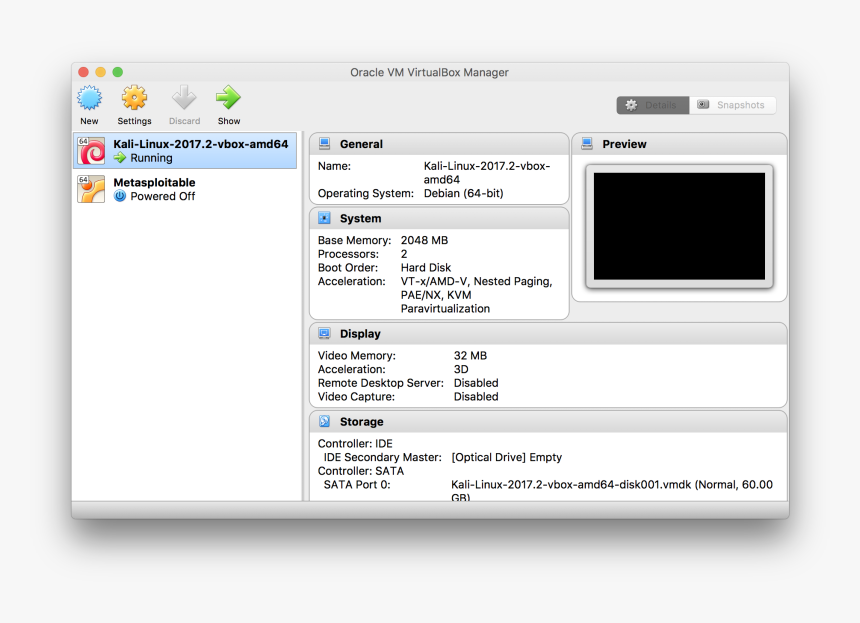The height and width of the screenshot is (623, 860).
Task: Click the 2048 MB base memory value
Action: tap(424, 240)
